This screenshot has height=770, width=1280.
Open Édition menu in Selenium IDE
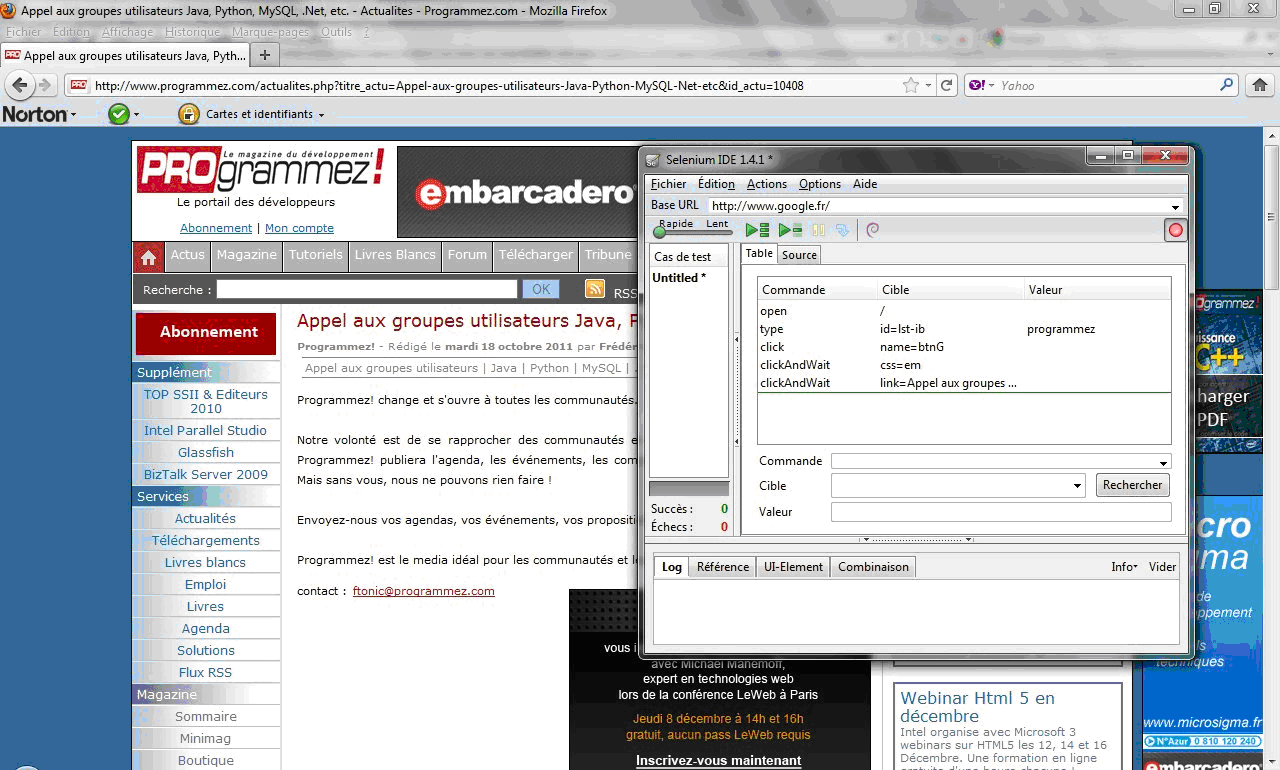pos(716,184)
